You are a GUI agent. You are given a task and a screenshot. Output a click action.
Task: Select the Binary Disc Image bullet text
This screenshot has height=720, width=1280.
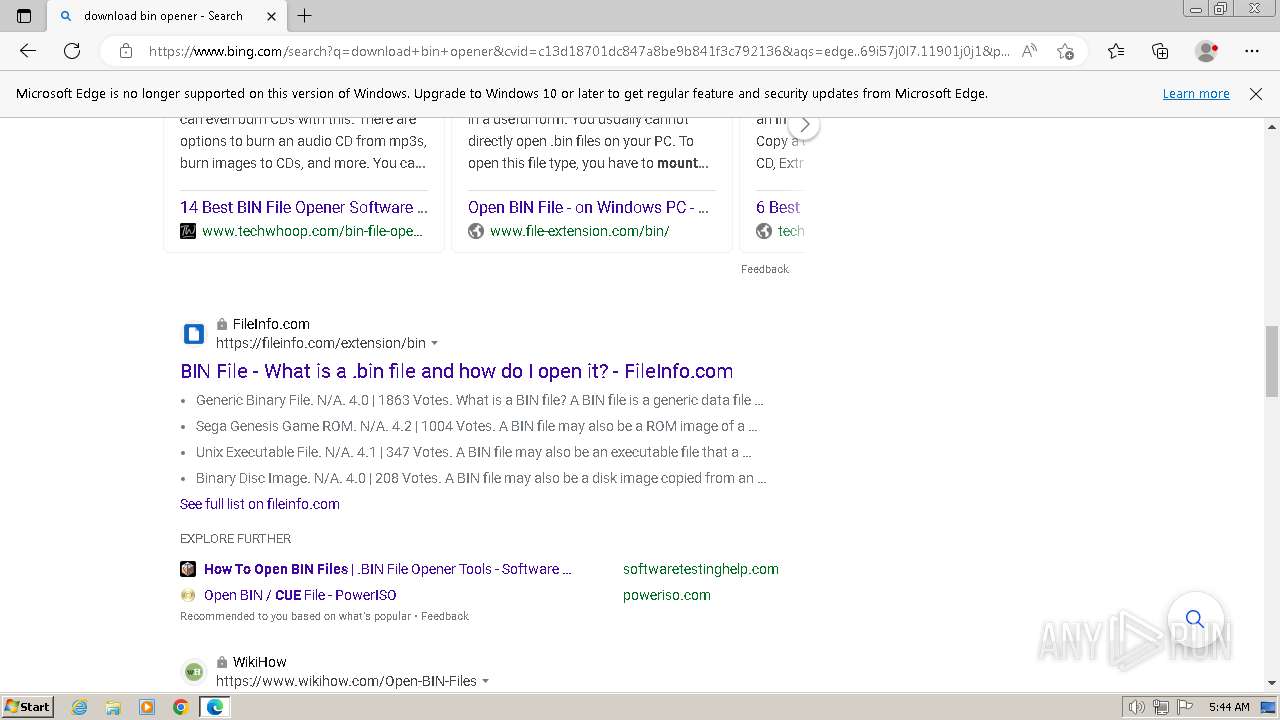point(482,478)
